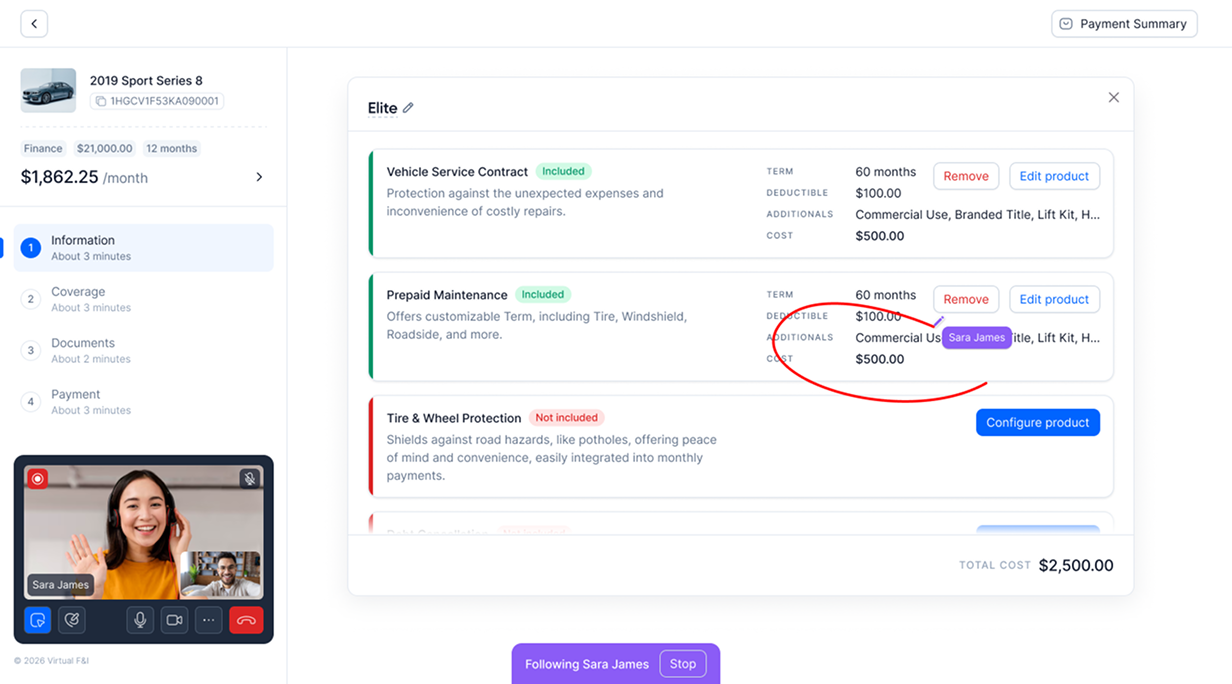Open more call options menu
1232x684 pixels.
[x=208, y=620]
